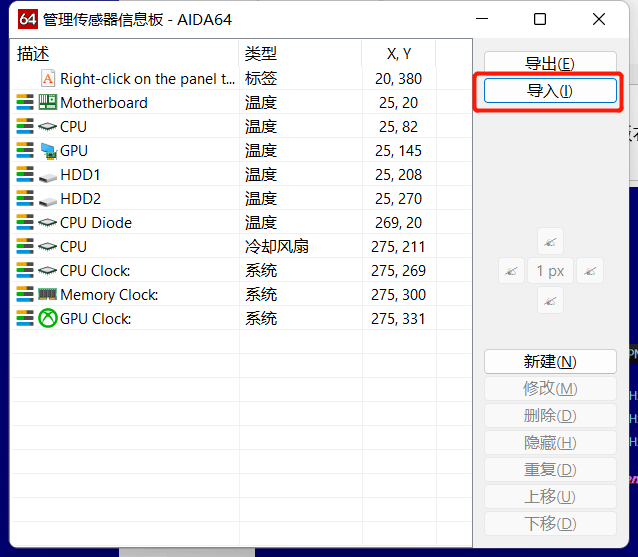Click the 下移(D) move down button
This screenshot has width=638, height=557.
click(550, 523)
